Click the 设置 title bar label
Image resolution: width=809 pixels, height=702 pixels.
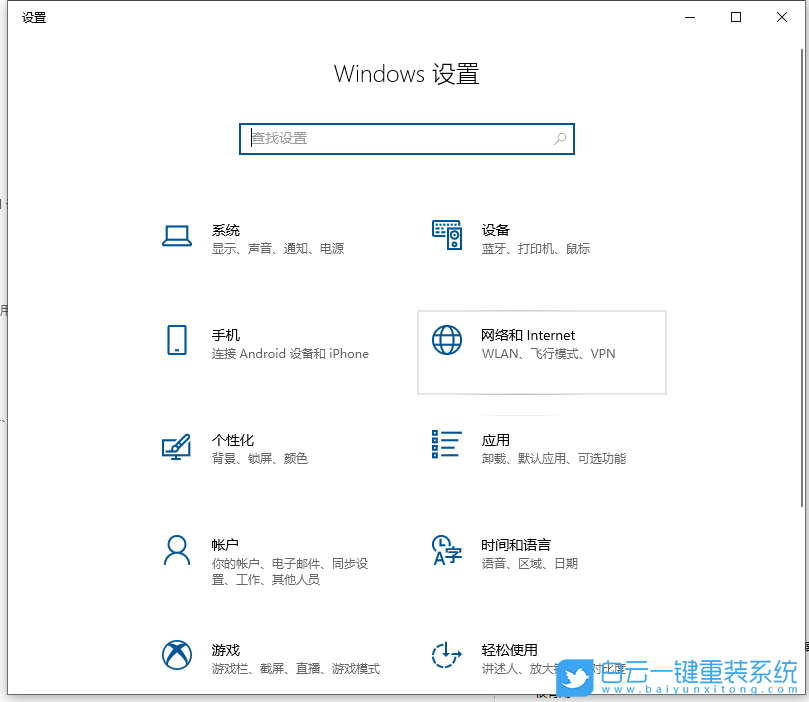(x=33, y=17)
